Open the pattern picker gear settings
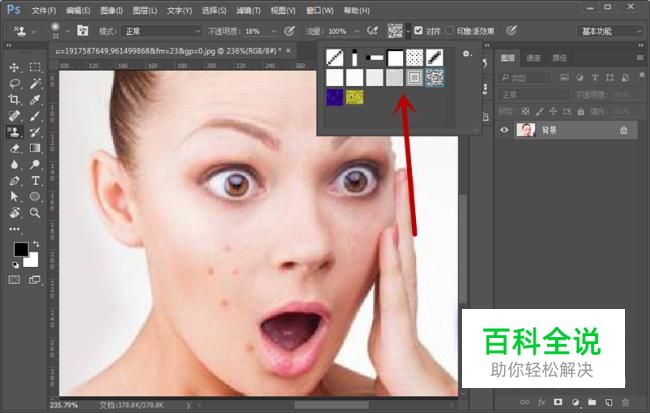 pos(466,53)
